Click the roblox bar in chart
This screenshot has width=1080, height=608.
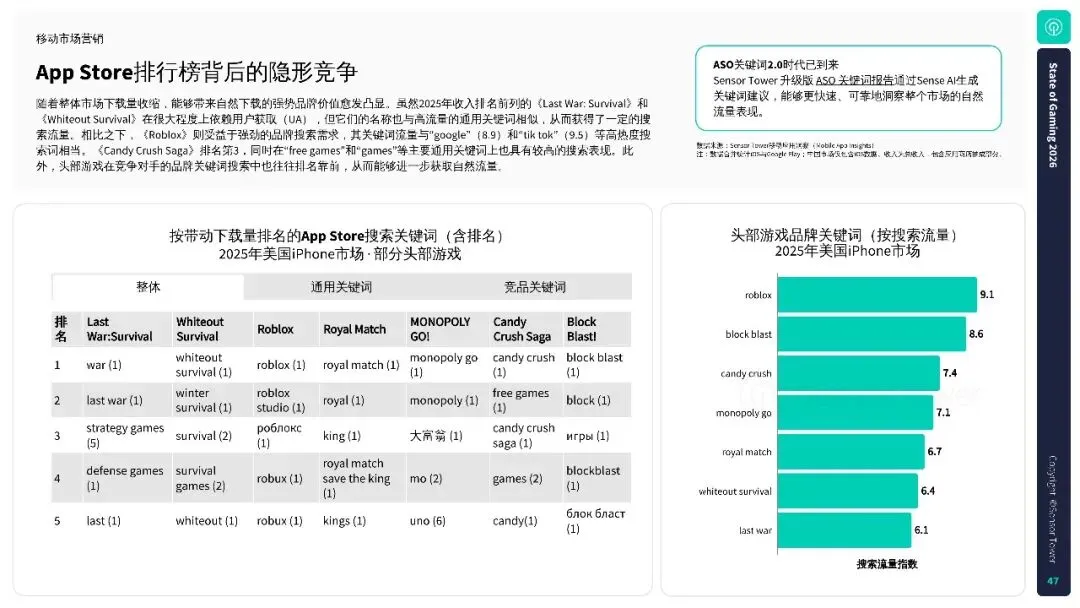click(877, 294)
